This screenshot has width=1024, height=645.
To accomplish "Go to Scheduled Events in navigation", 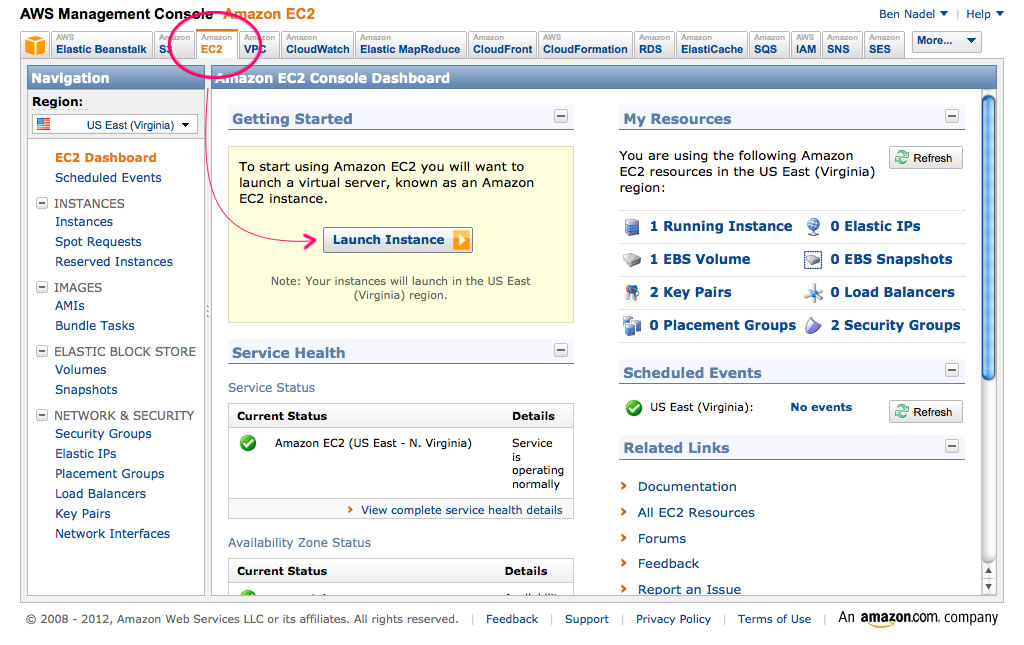I will click(108, 178).
